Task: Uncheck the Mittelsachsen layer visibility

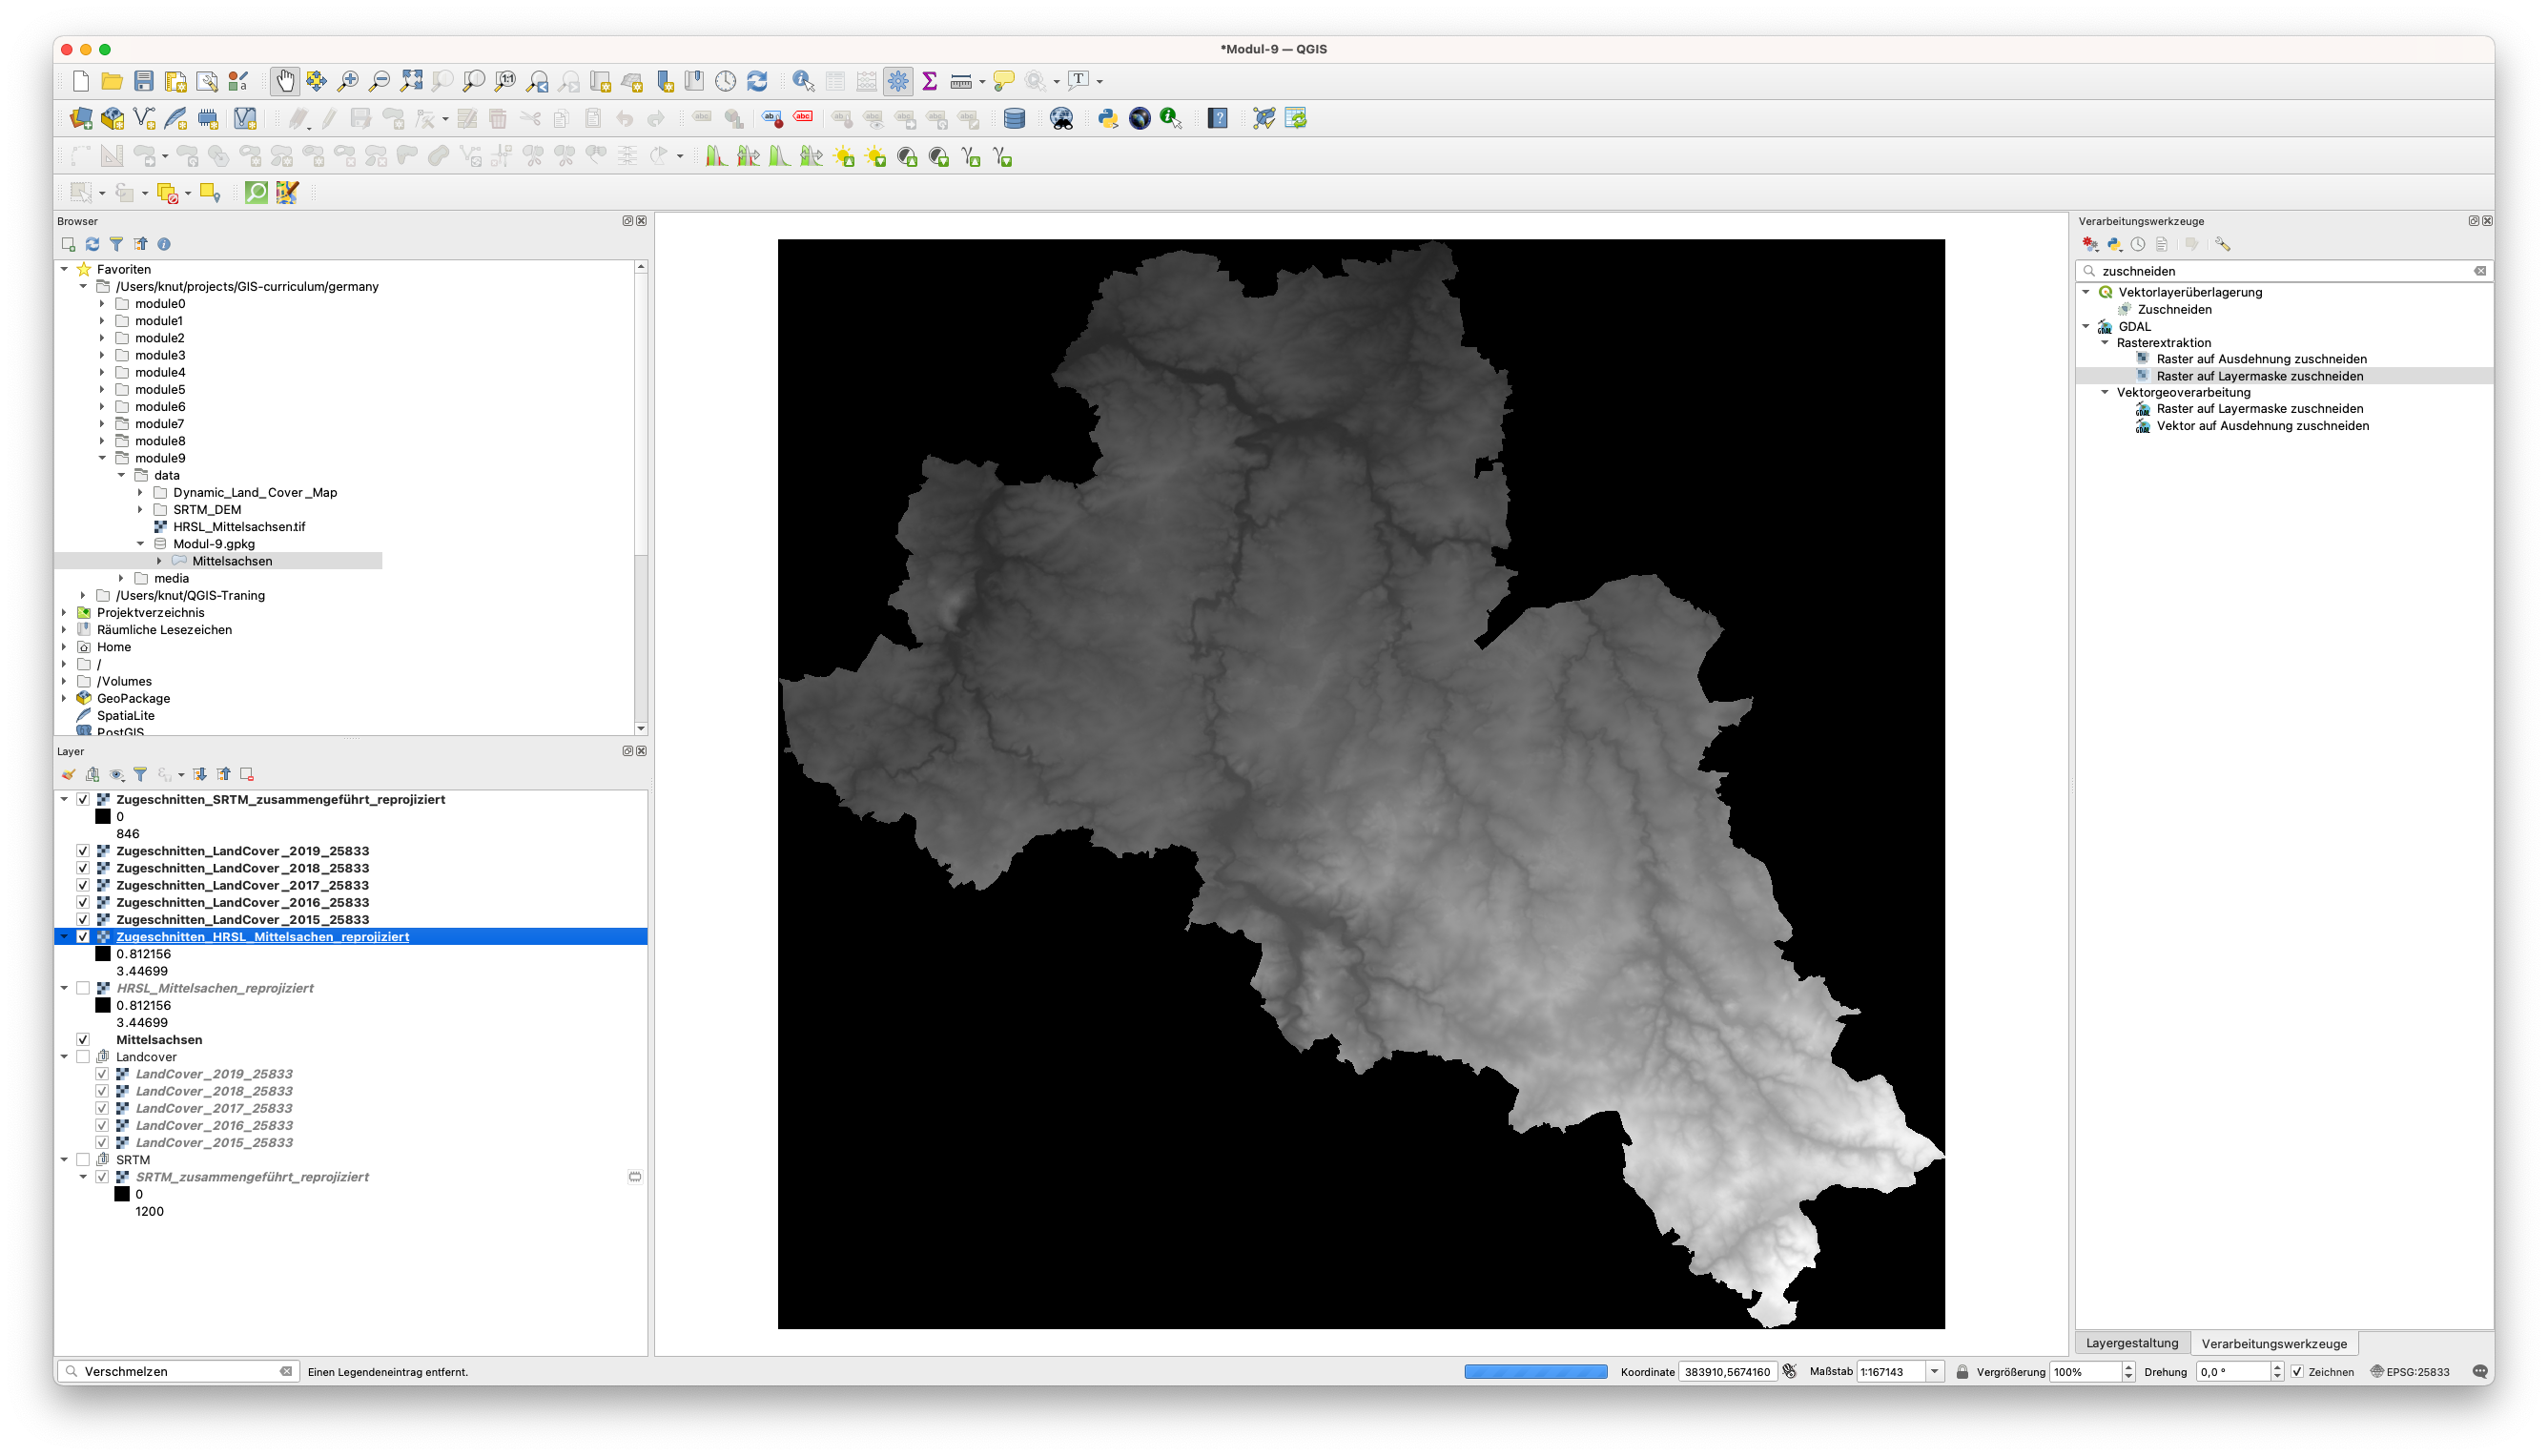Action: (83, 1040)
